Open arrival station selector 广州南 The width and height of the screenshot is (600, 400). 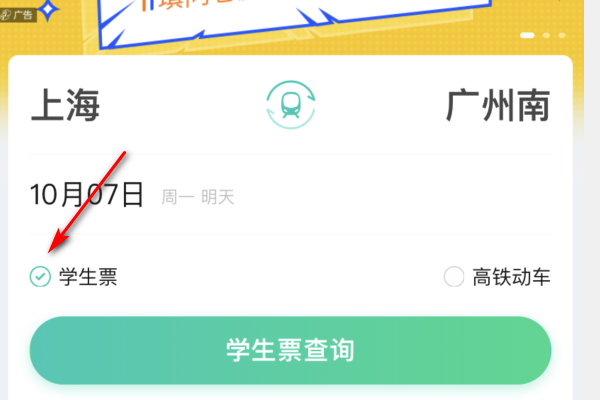[498, 105]
